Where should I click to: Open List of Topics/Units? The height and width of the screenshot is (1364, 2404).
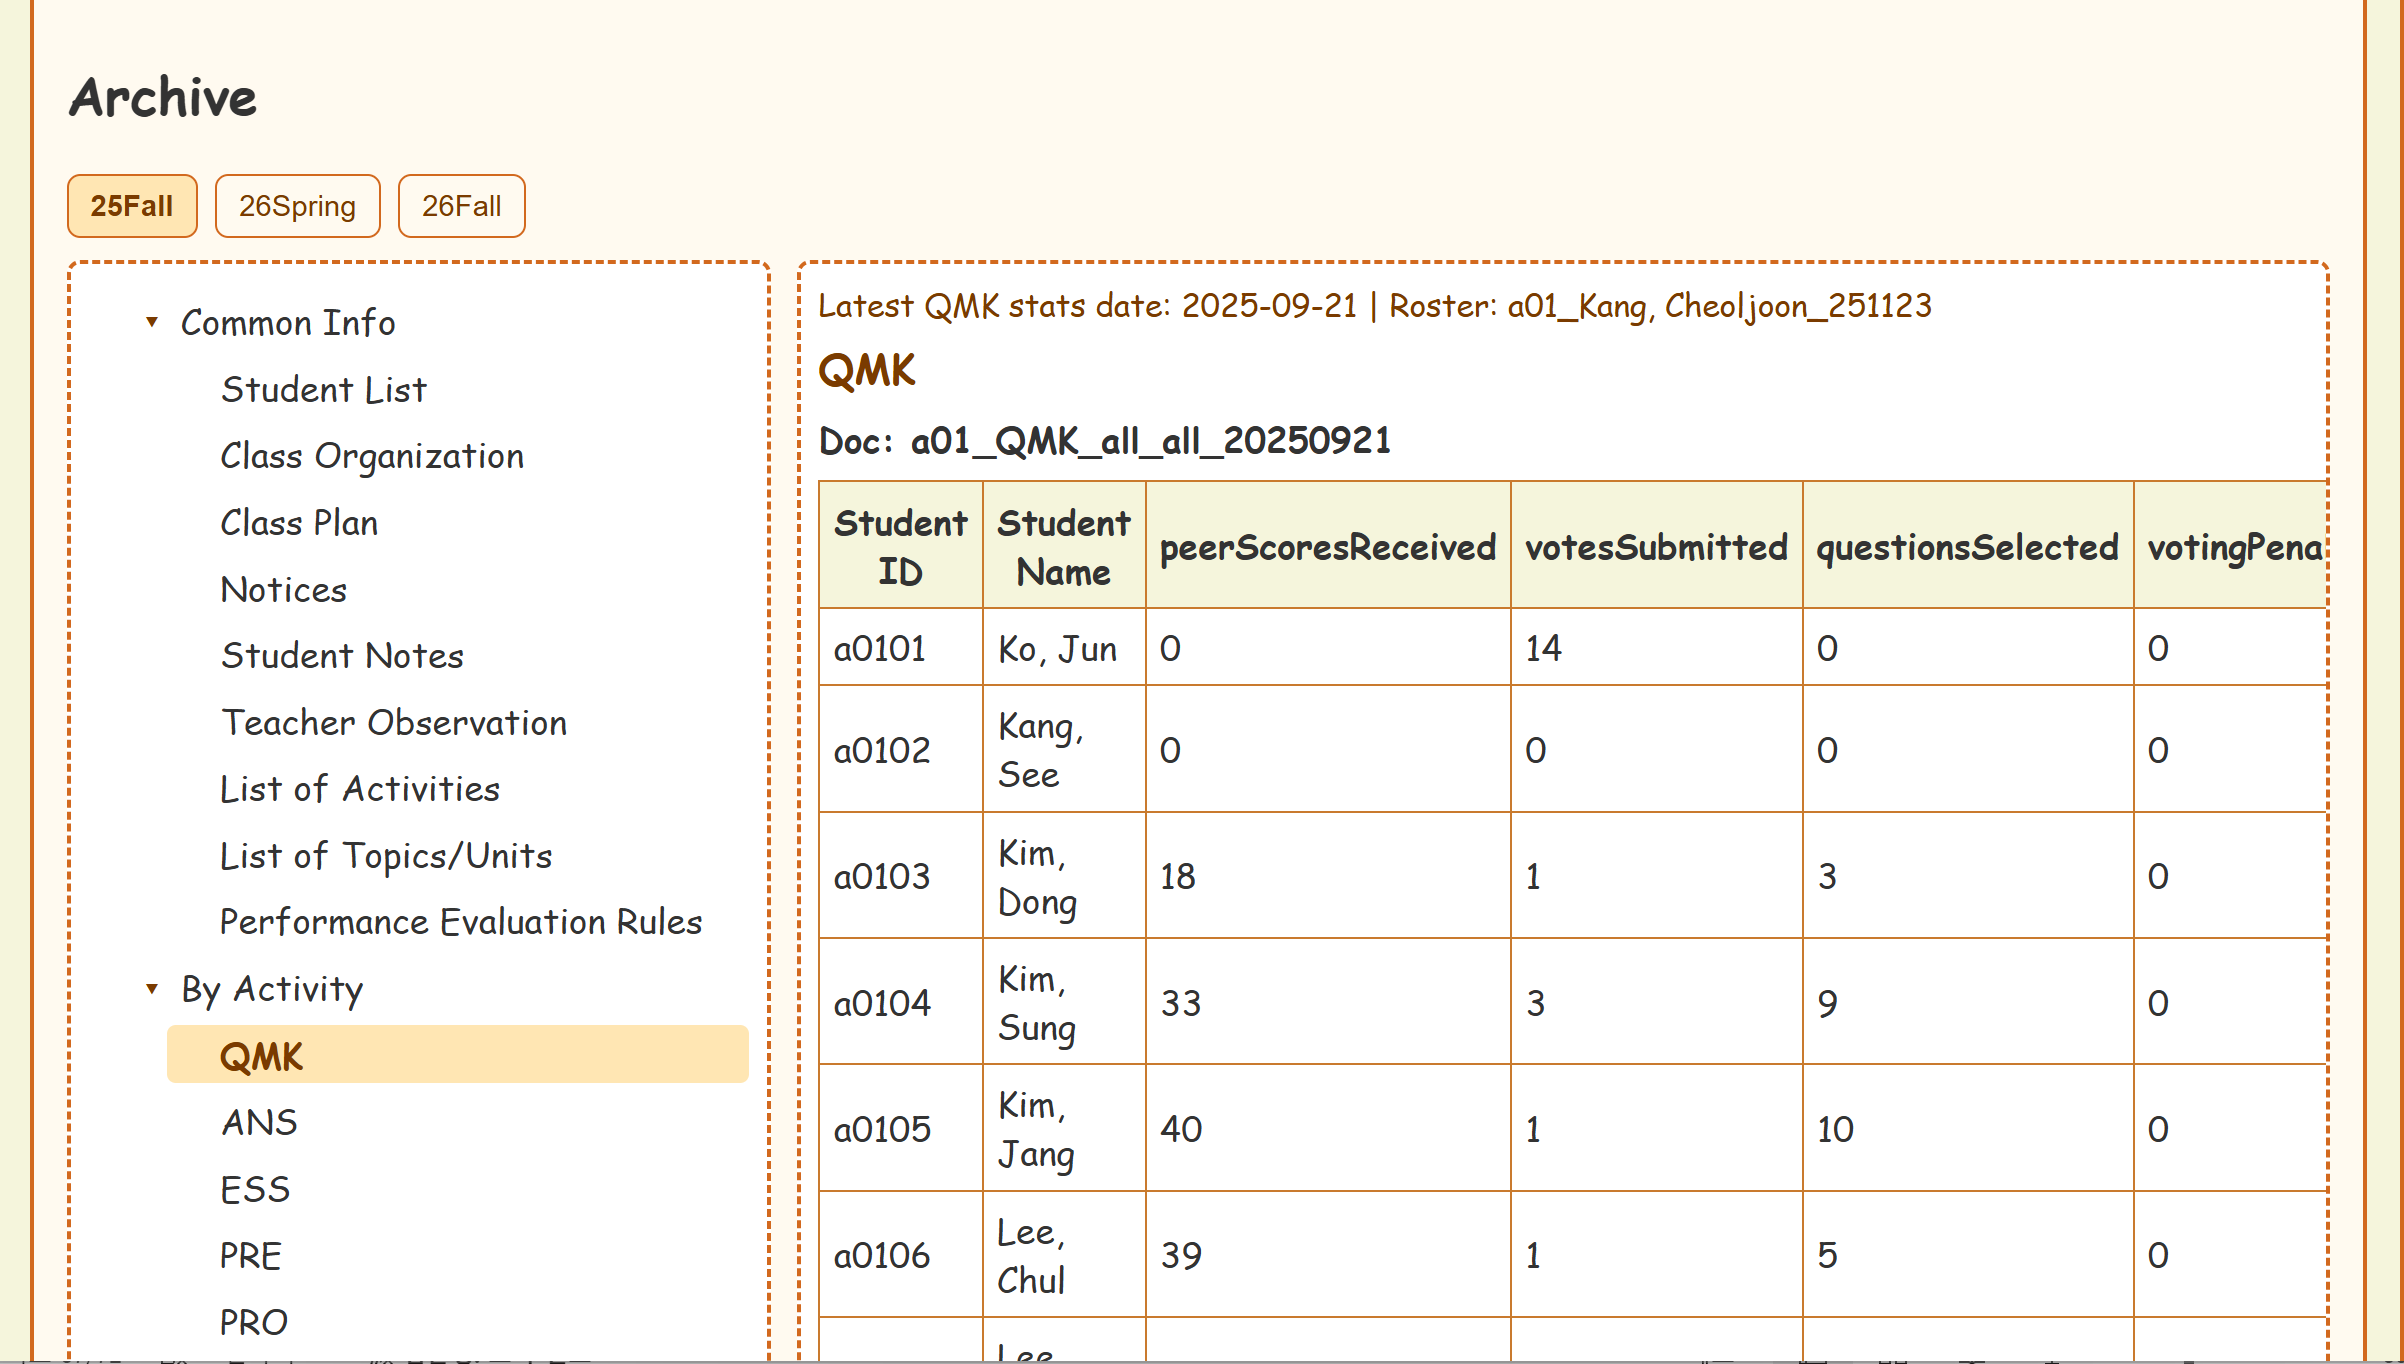385,856
